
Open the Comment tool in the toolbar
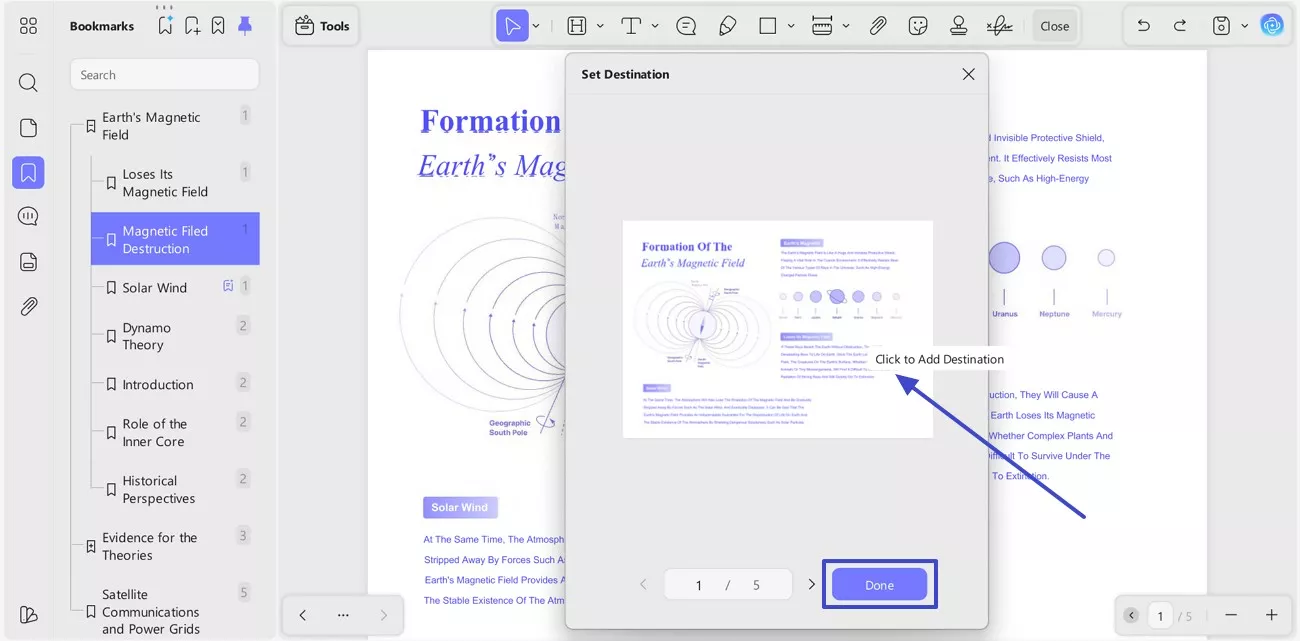(x=685, y=25)
